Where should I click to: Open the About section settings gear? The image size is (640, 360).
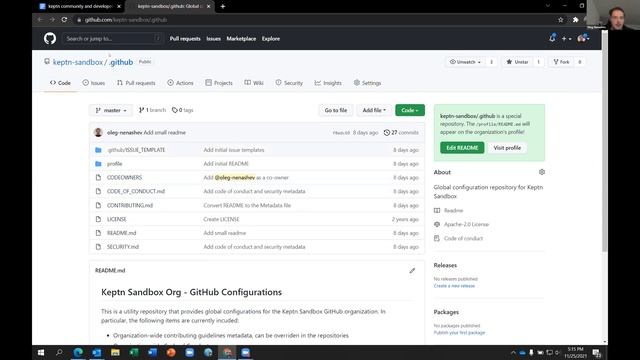point(542,172)
